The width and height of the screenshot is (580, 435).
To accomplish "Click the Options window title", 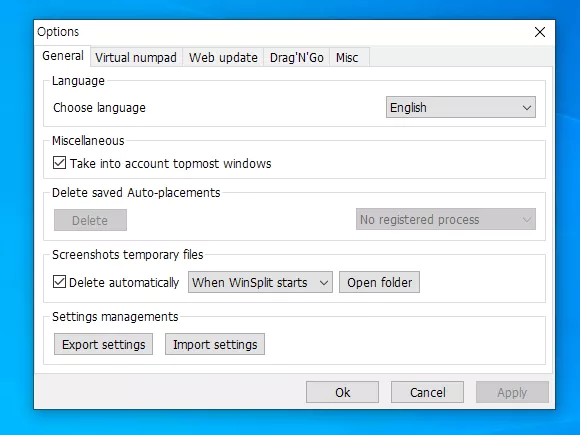I will (x=58, y=32).
